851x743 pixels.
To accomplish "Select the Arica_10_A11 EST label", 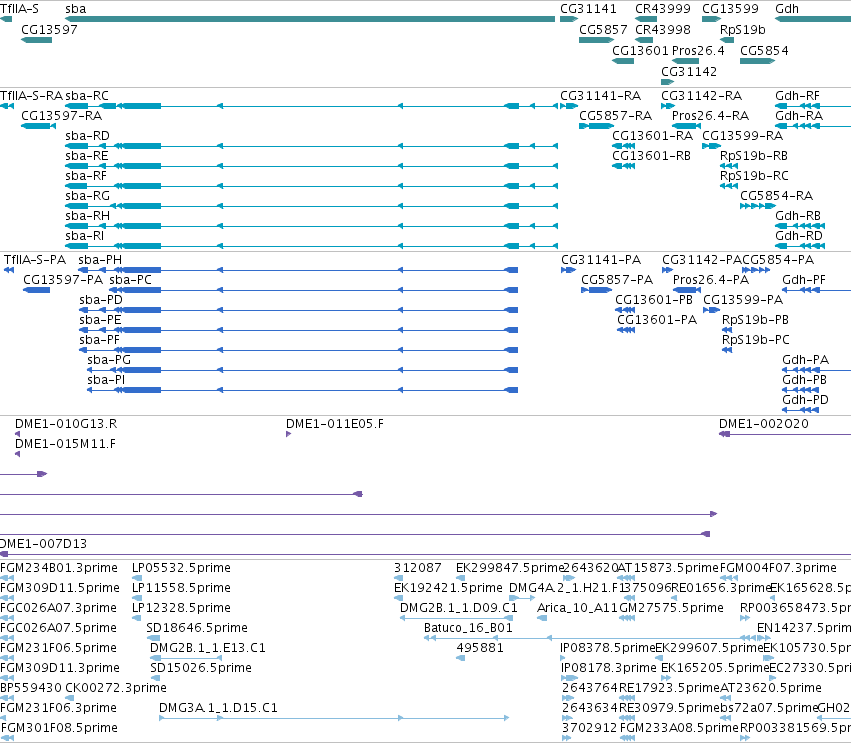I will pos(576,608).
